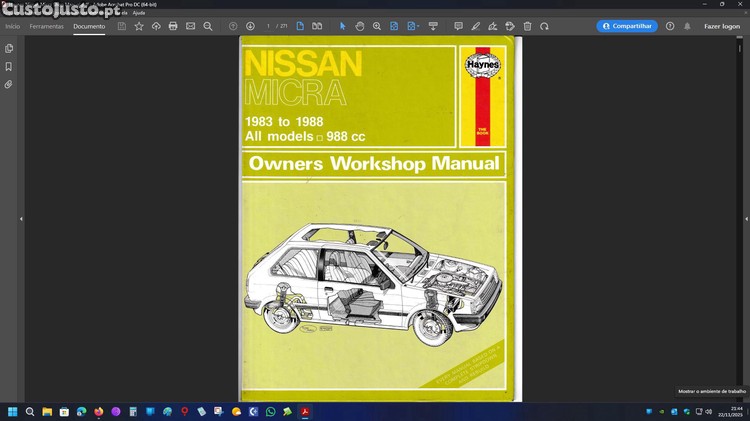Switch to the Início tab
The width and height of the screenshot is (750, 421).
click(x=12, y=26)
